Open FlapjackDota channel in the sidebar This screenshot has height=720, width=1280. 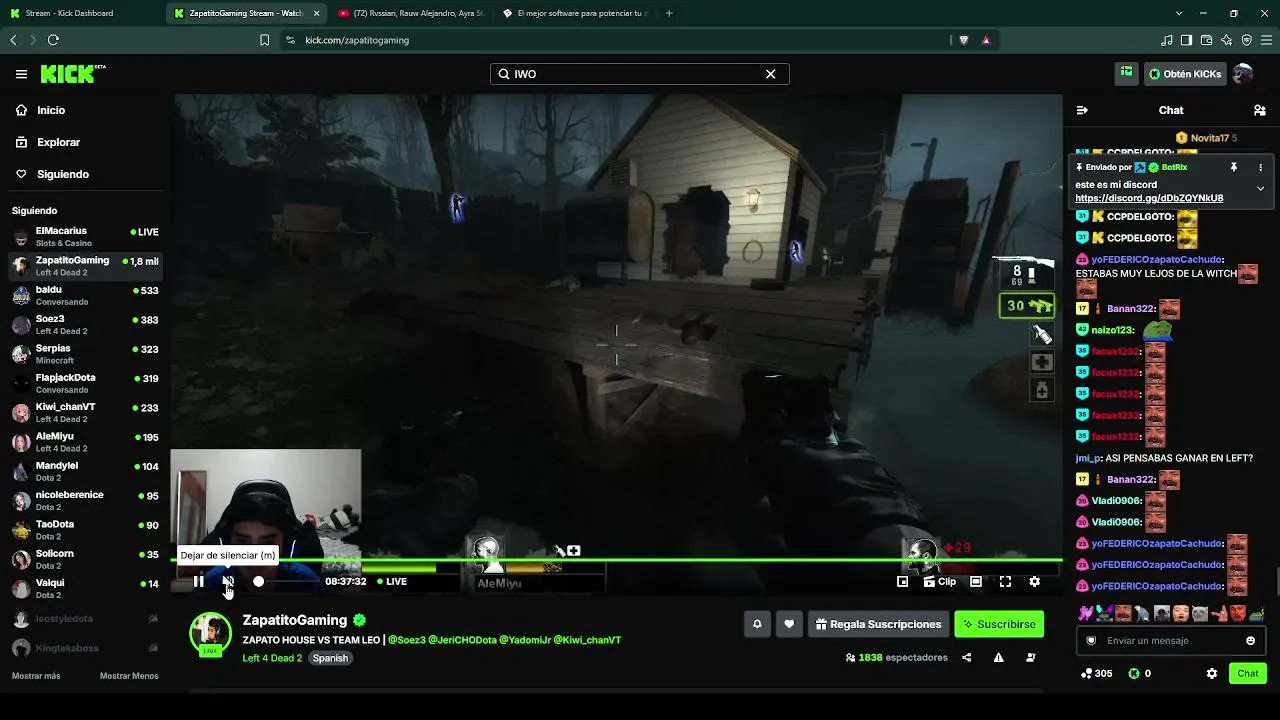84,383
